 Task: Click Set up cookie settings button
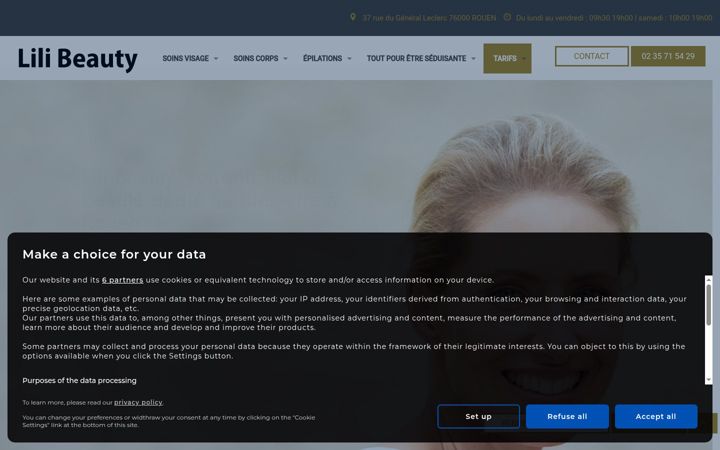point(478,416)
